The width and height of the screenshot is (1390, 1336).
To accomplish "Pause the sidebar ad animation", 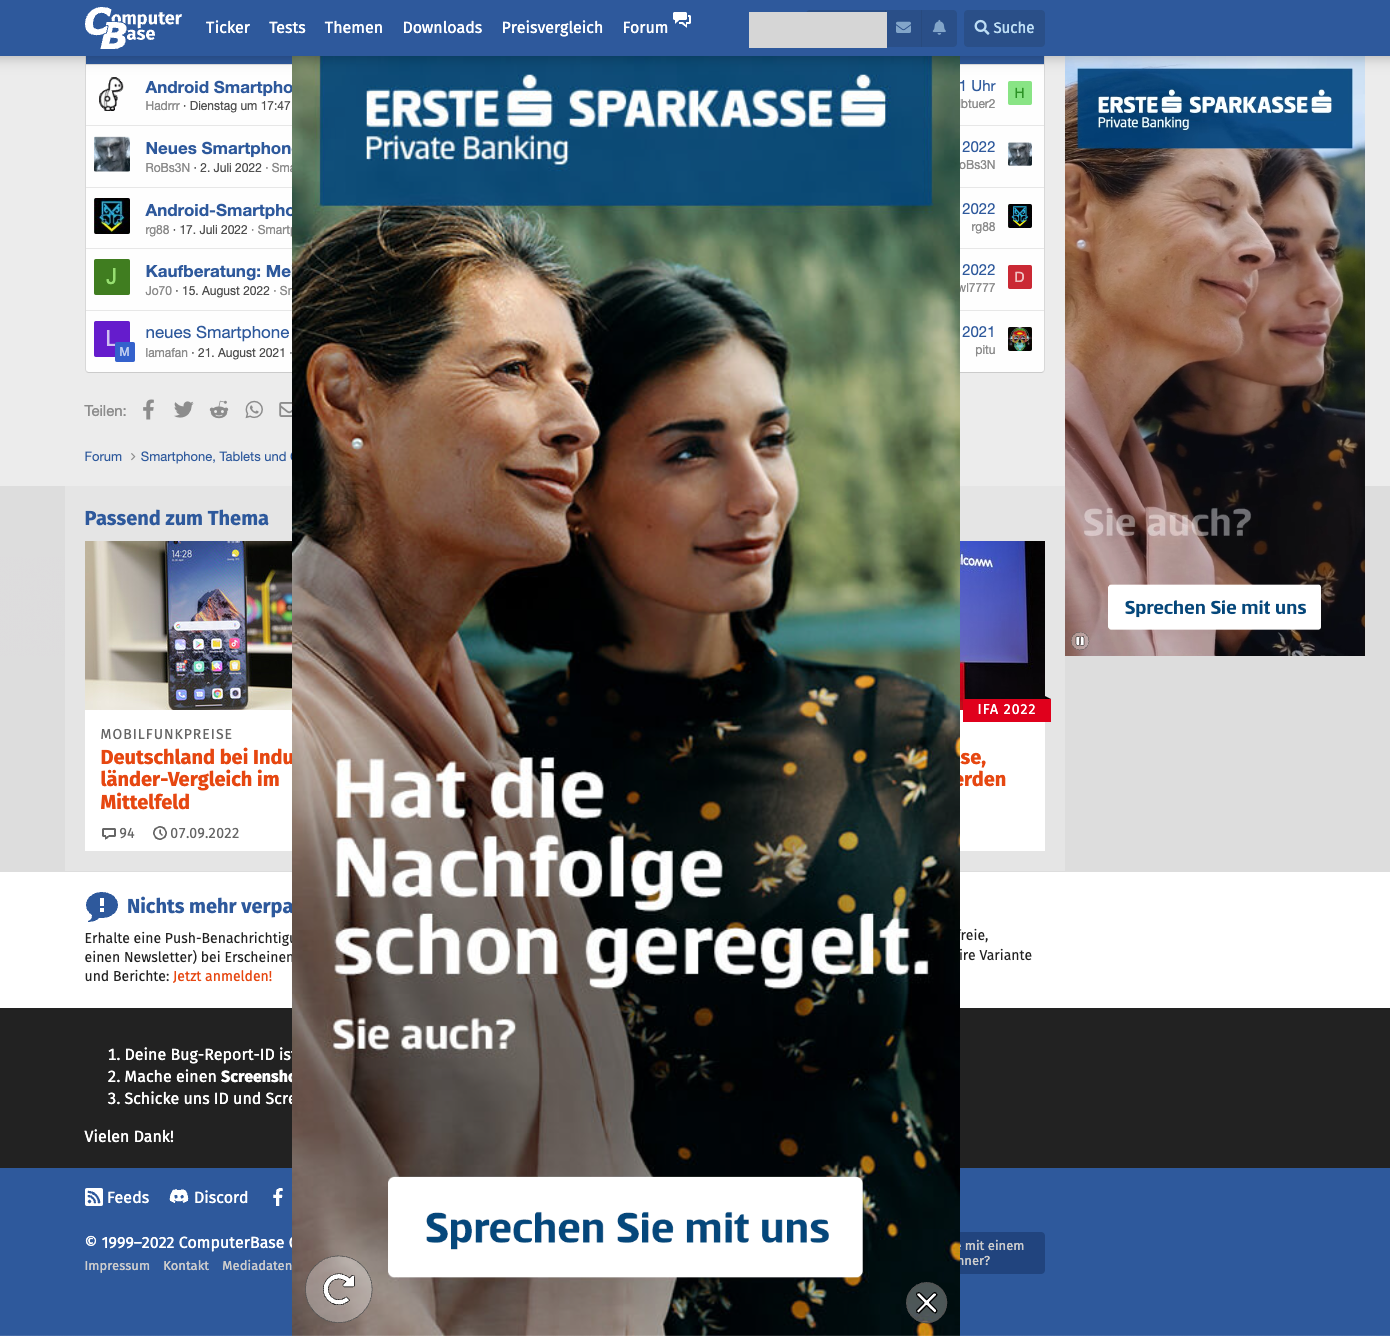I will [x=1080, y=641].
